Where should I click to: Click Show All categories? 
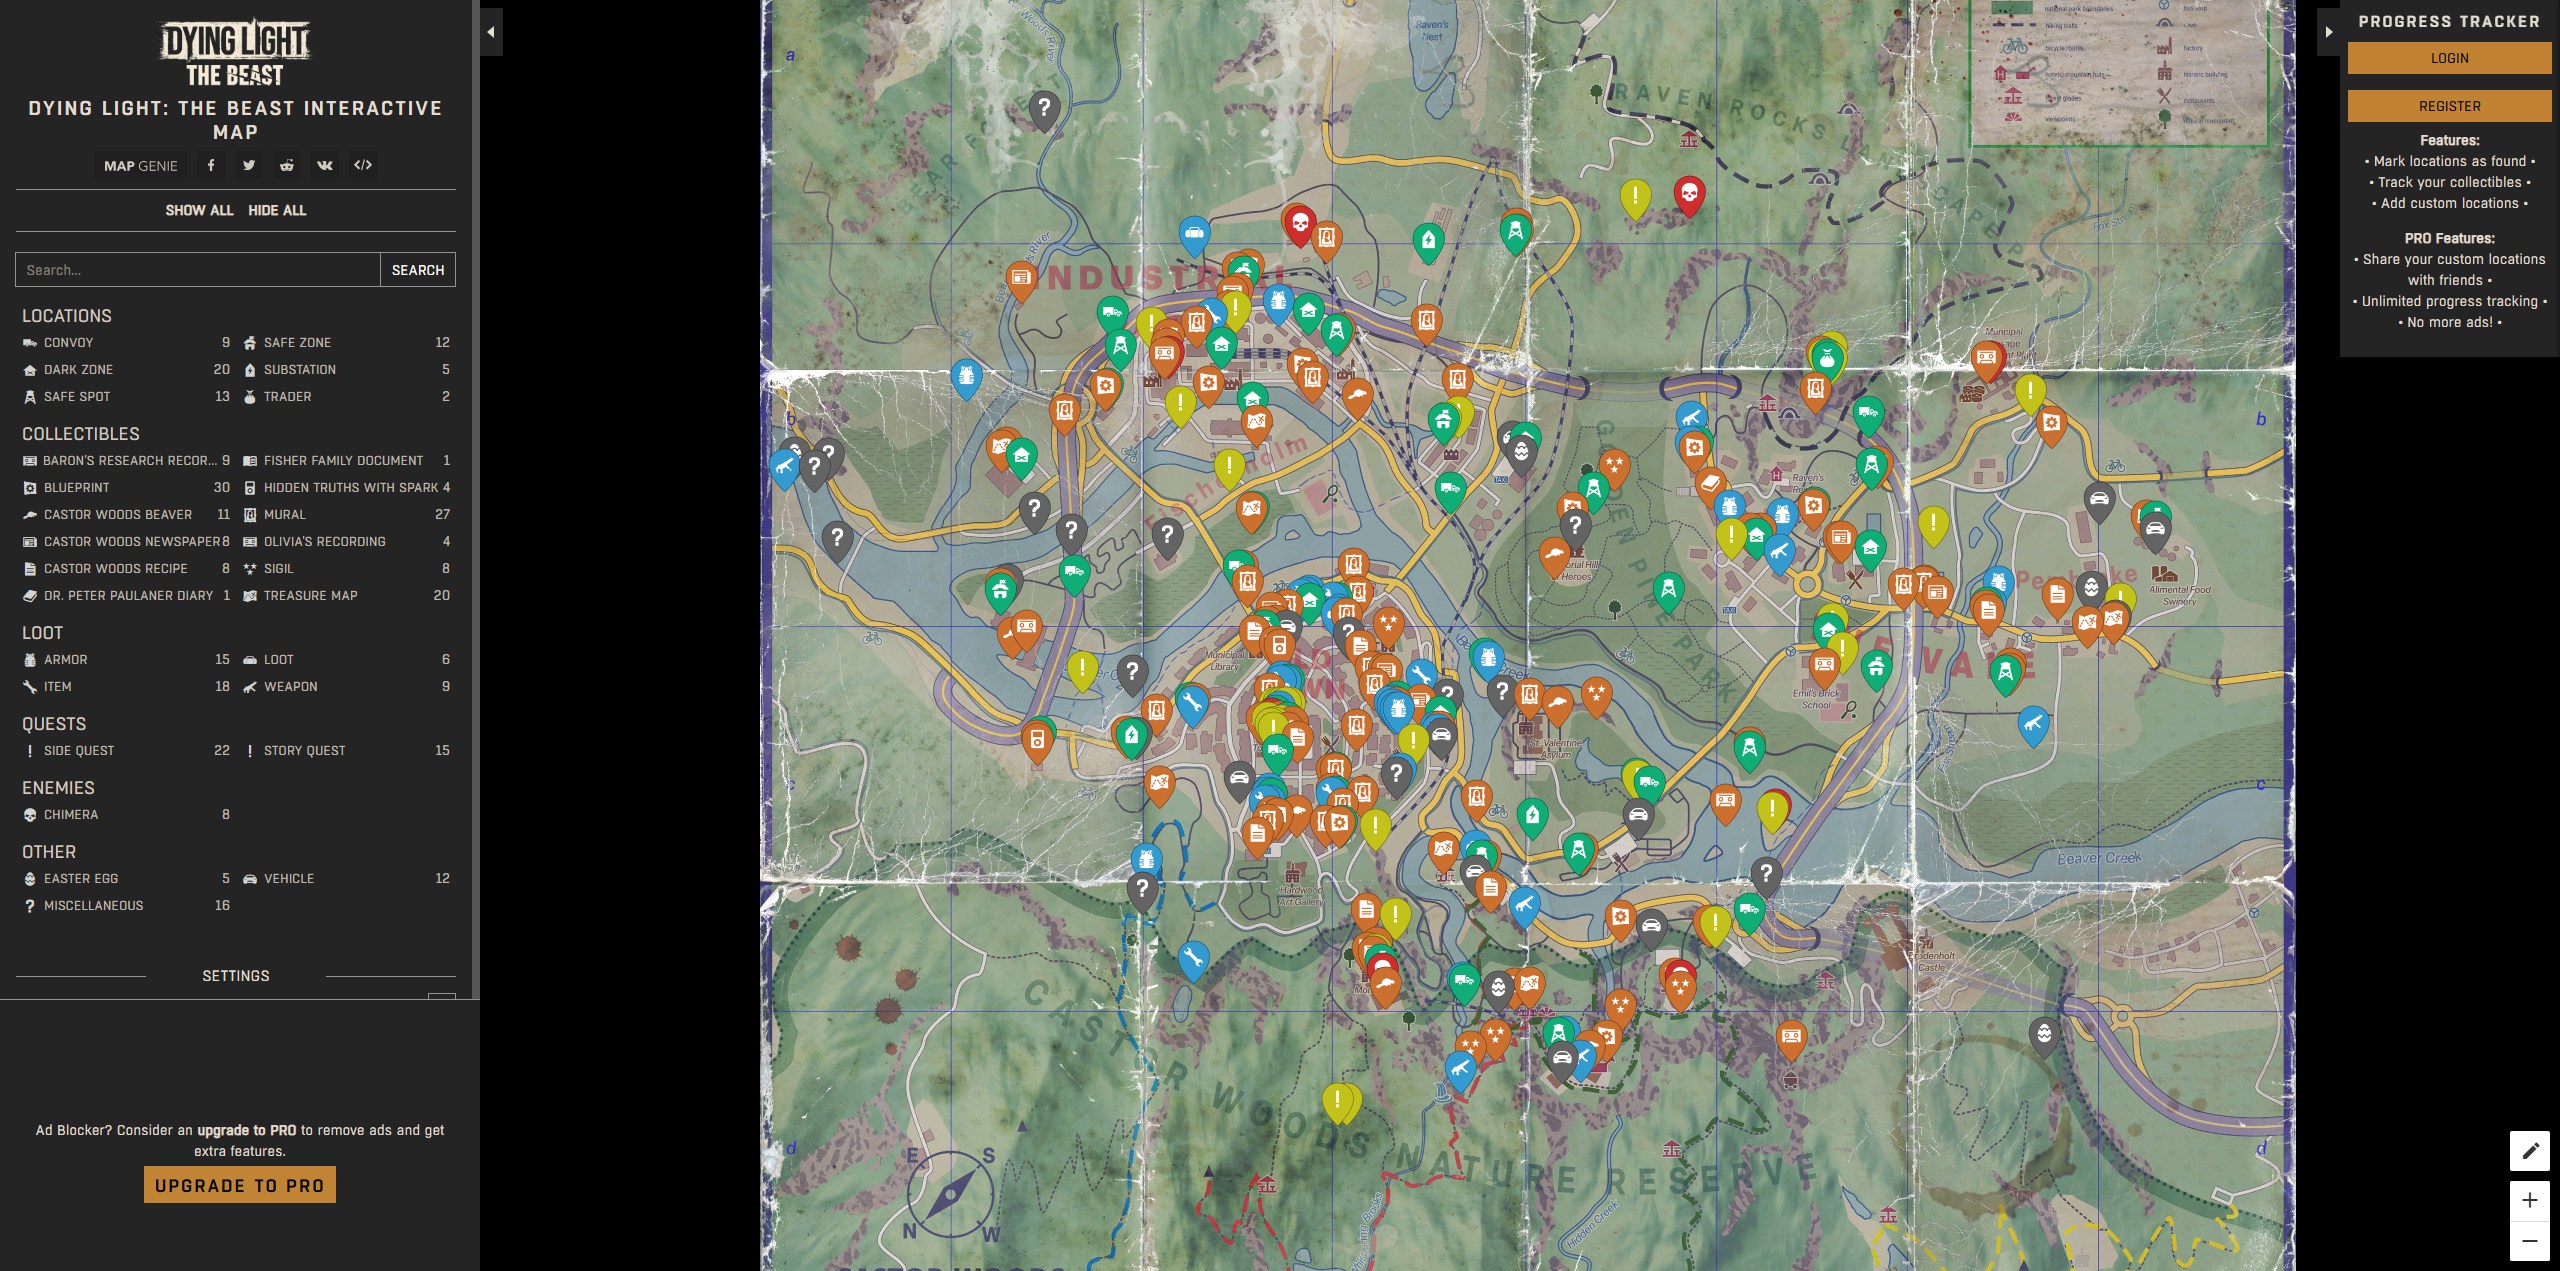pyautogui.click(x=199, y=210)
